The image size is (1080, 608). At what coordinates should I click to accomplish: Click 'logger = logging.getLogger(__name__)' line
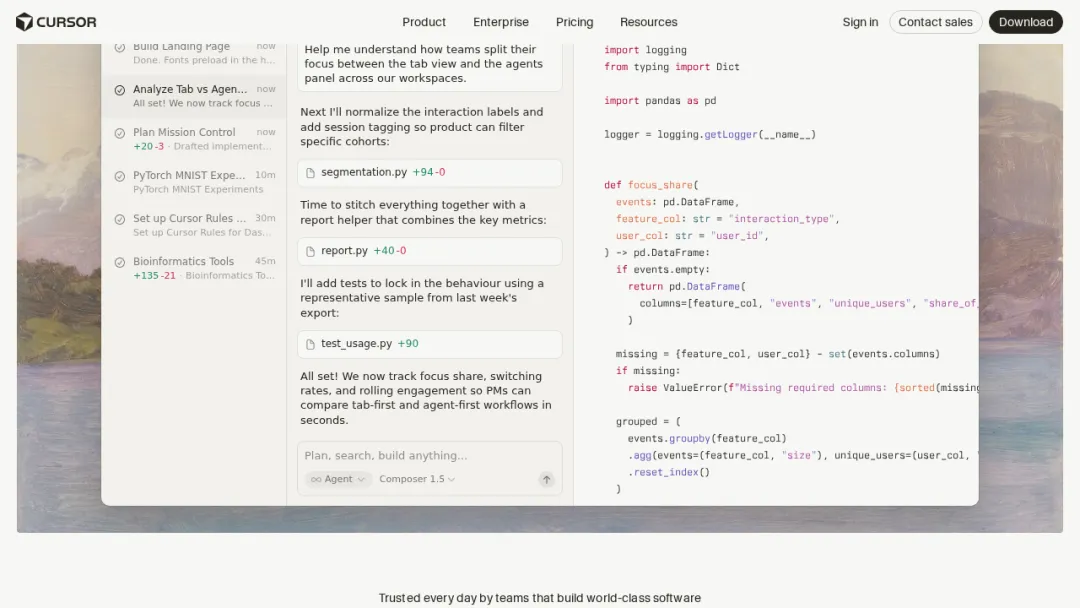[709, 134]
